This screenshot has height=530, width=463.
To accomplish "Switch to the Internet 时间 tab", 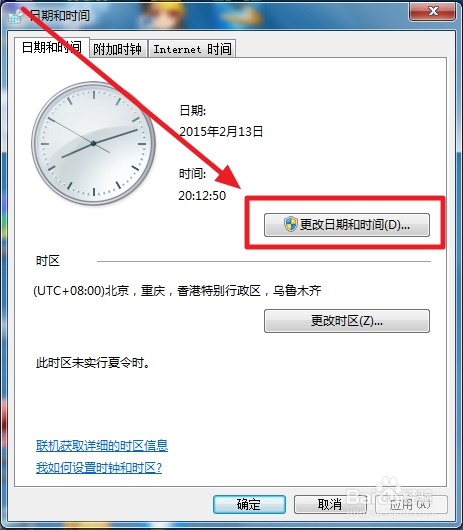I will click(192, 49).
